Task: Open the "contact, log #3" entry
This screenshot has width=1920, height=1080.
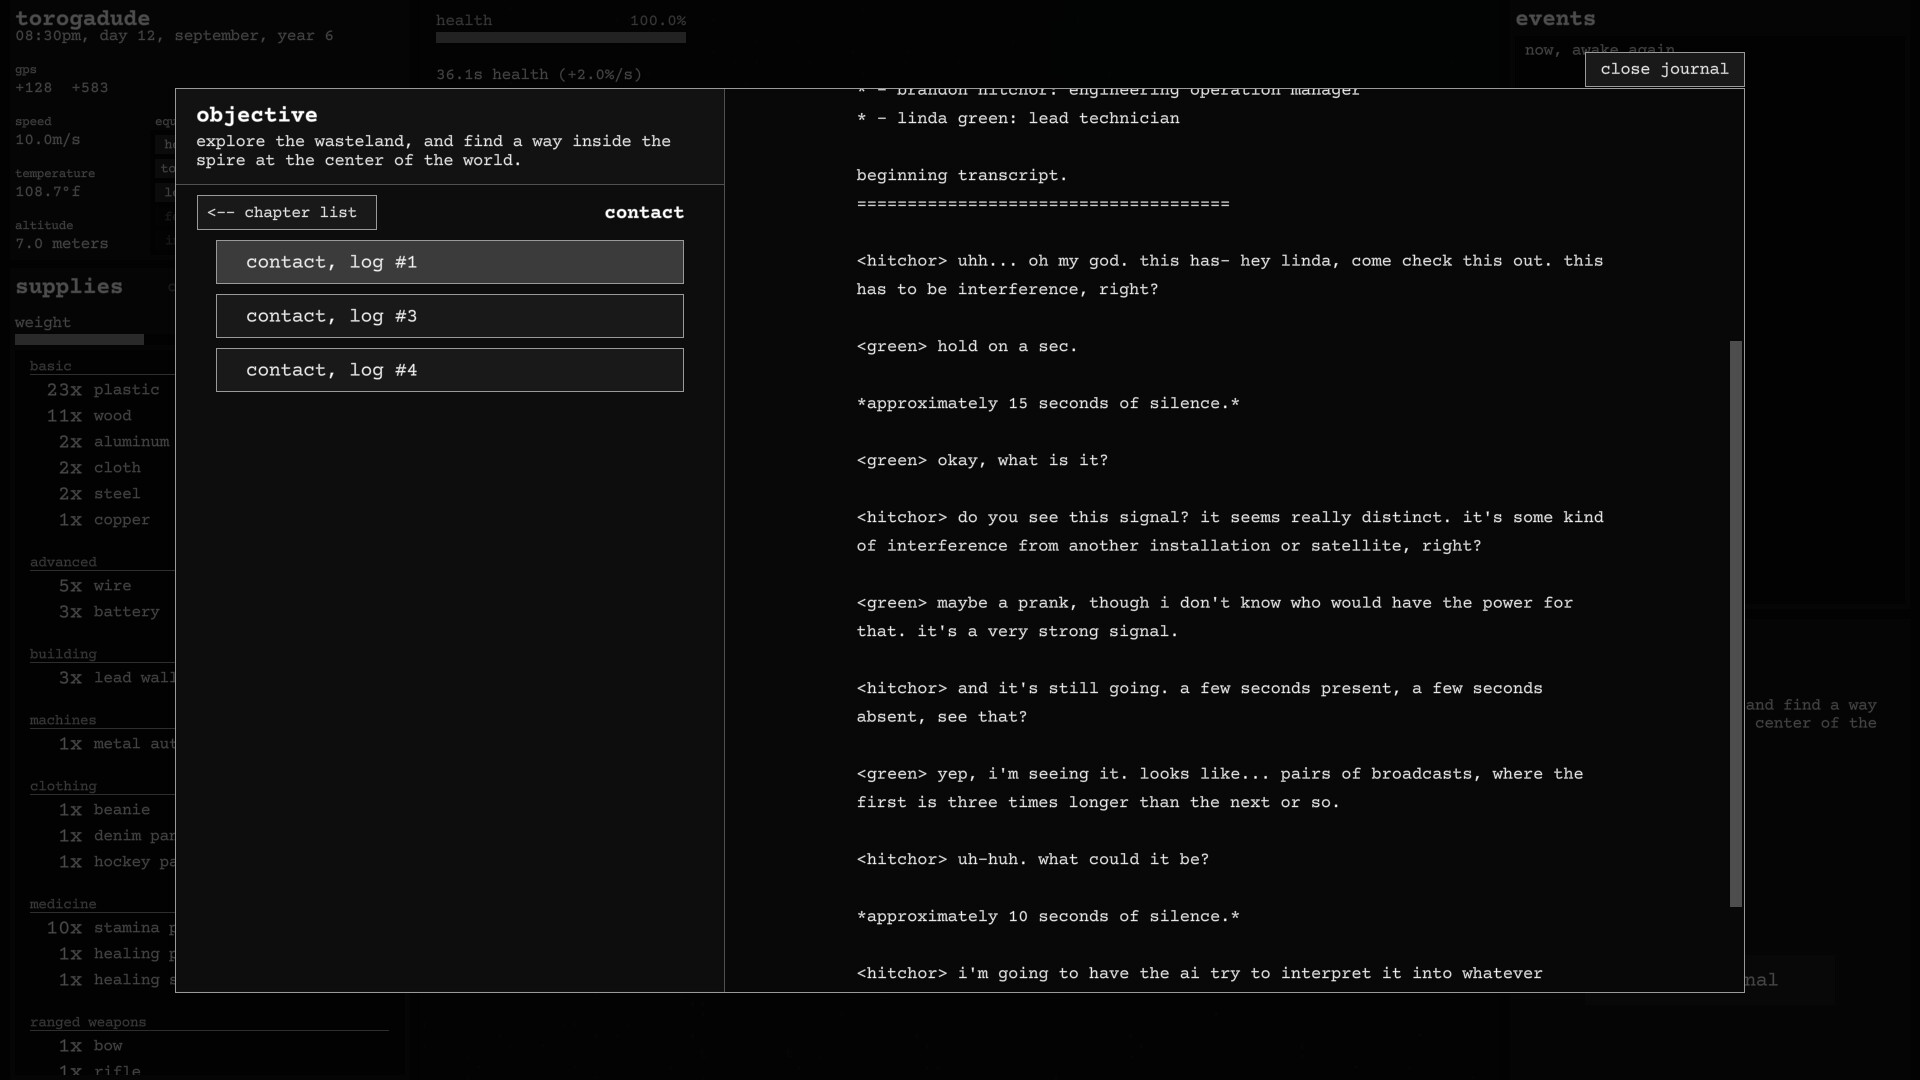Action: [x=449, y=316]
